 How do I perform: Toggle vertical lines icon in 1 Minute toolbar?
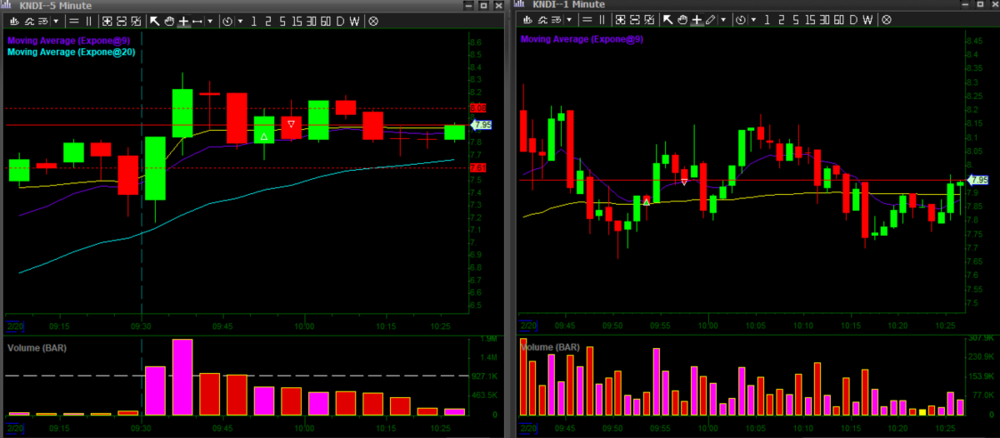click(x=602, y=20)
